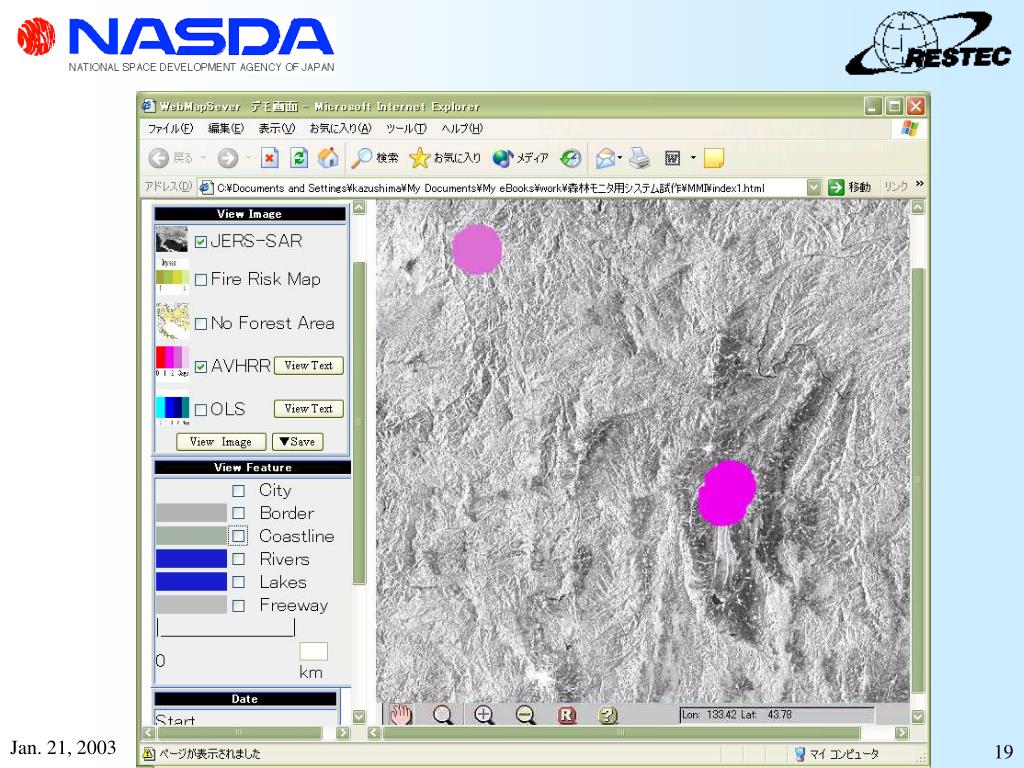Click View Text button next to AVHRR
Viewport: 1024px width, 768px height.
coord(308,366)
